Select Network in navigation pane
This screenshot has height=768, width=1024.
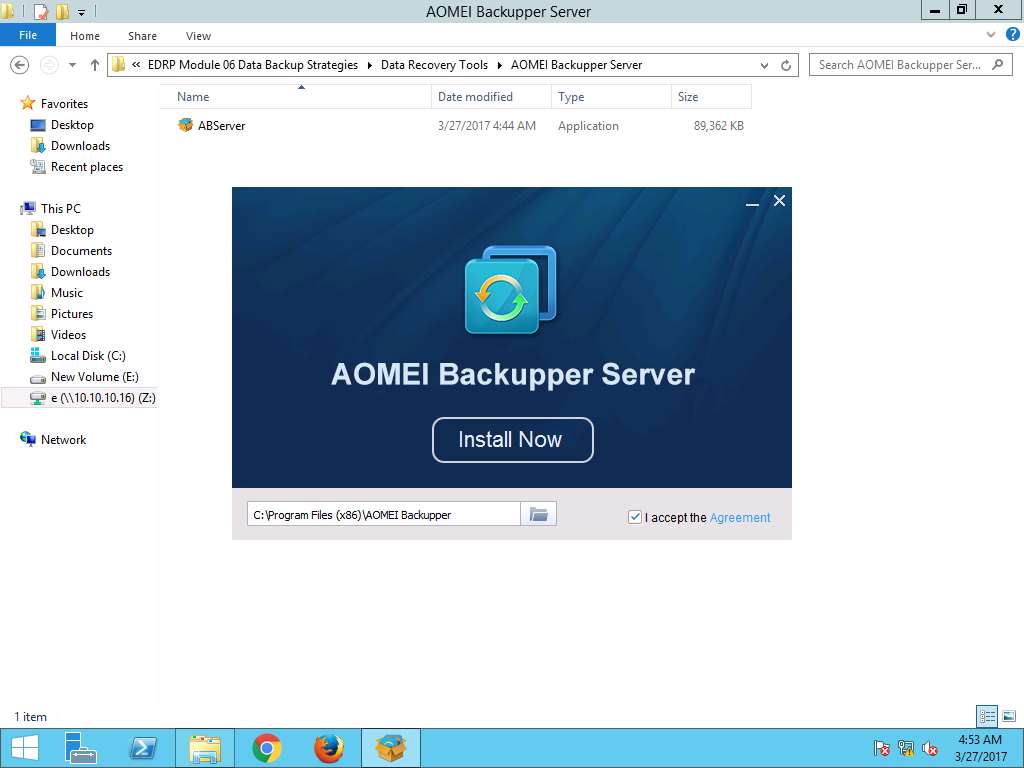click(63, 440)
